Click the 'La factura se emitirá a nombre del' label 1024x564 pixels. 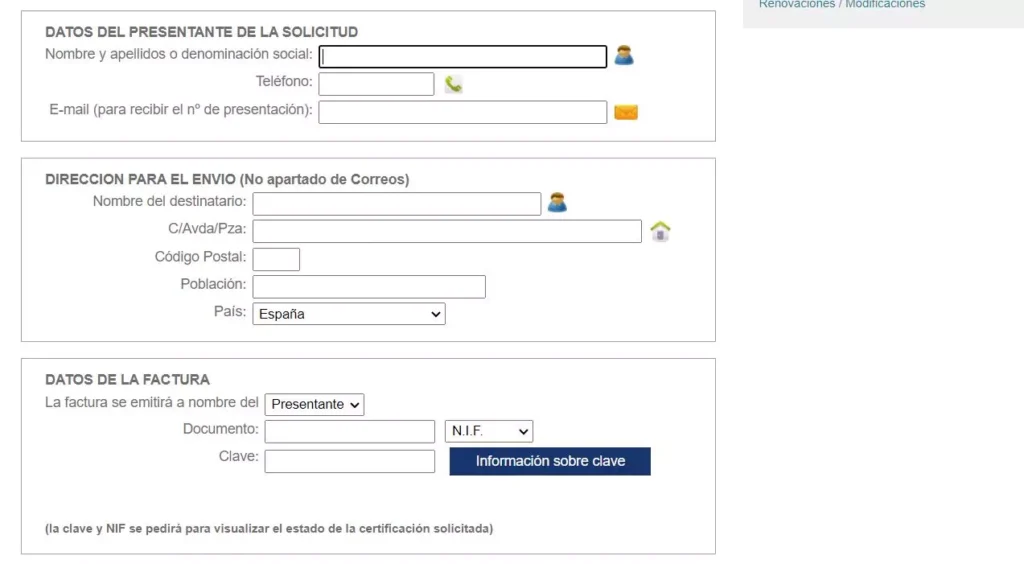(152, 403)
